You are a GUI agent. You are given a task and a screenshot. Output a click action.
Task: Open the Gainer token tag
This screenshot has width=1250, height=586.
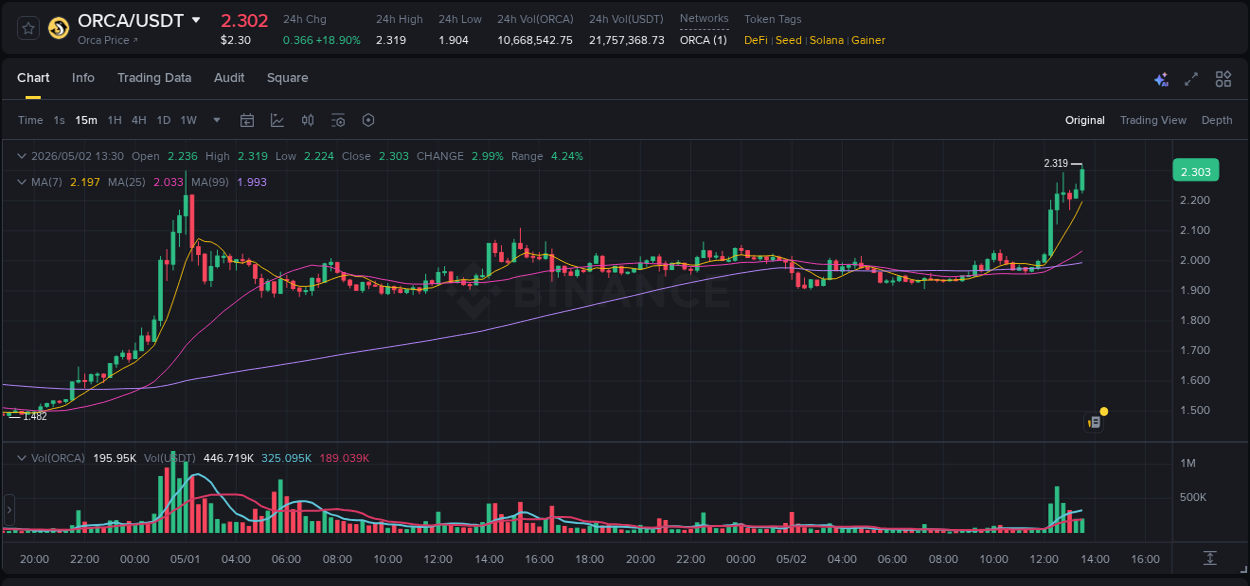click(868, 40)
